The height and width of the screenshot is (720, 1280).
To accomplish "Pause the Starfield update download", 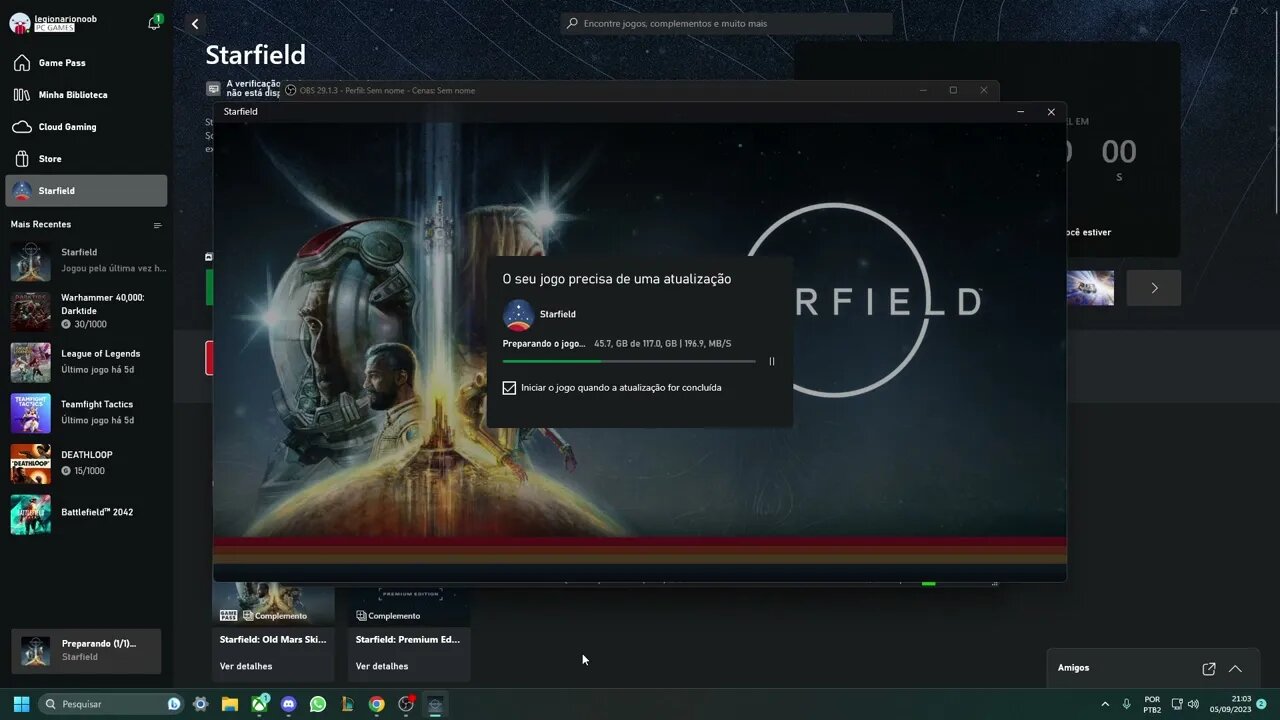I will coord(771,361).
